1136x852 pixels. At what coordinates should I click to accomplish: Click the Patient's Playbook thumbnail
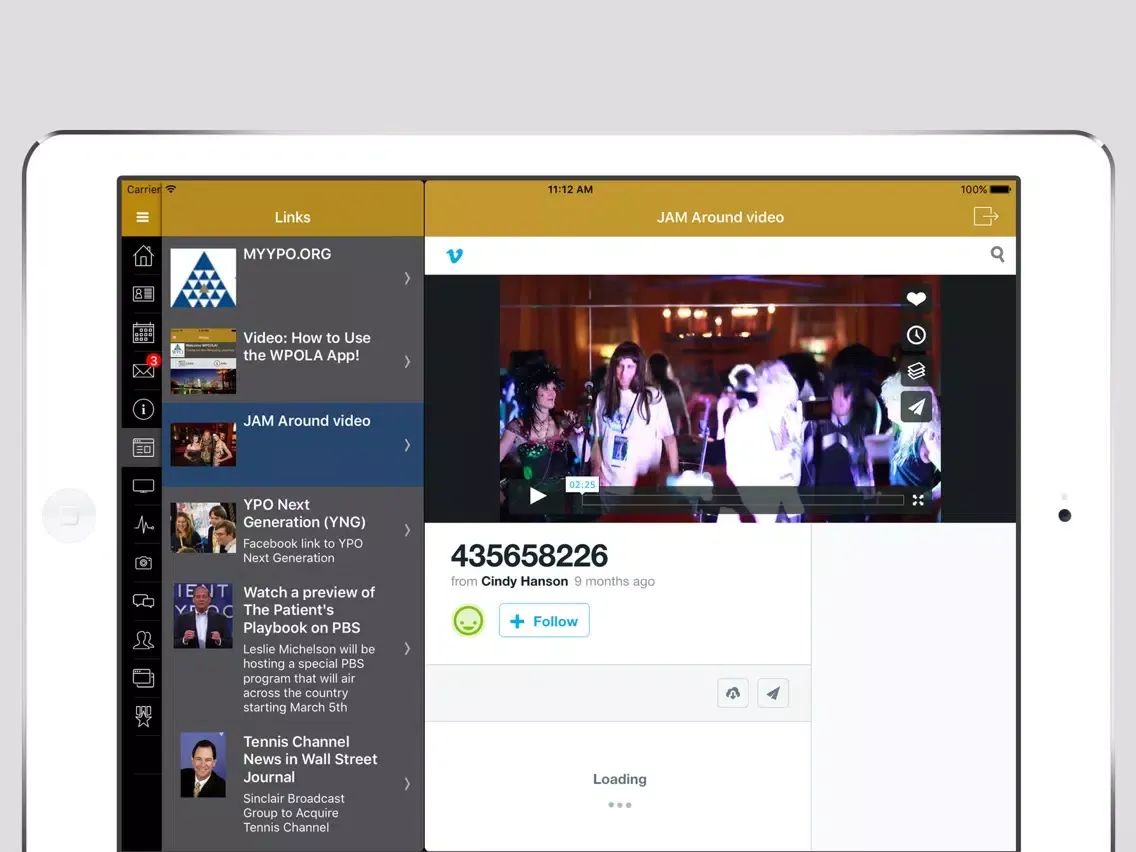tap(203, 615)
